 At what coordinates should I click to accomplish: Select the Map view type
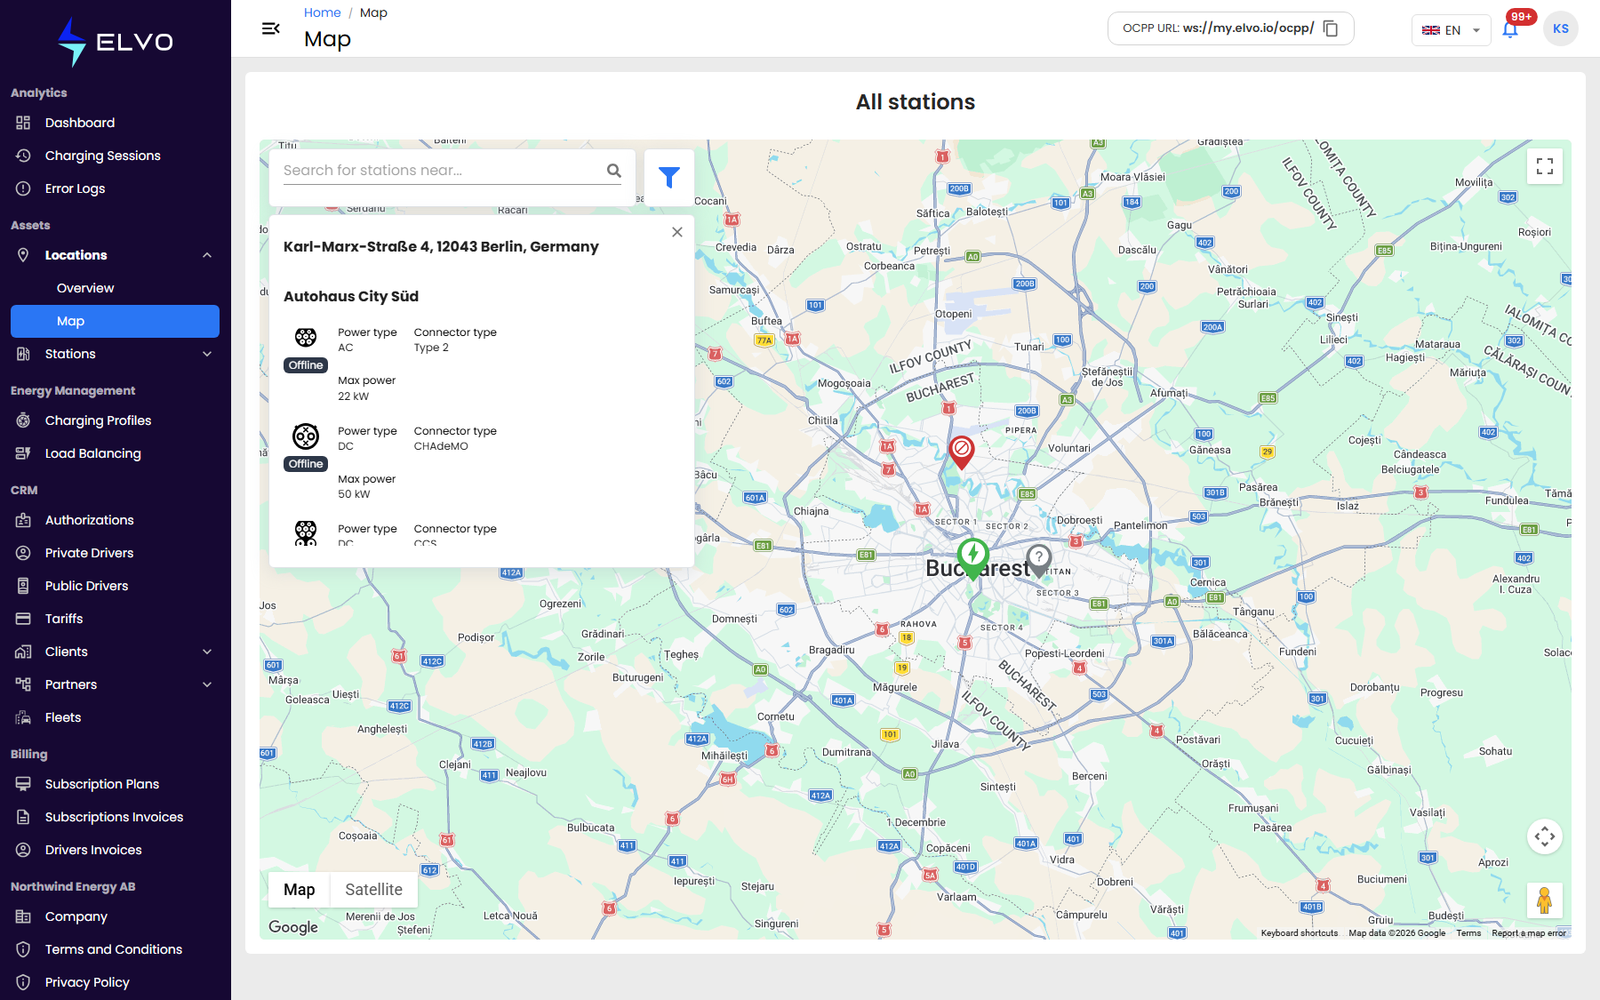299,889
